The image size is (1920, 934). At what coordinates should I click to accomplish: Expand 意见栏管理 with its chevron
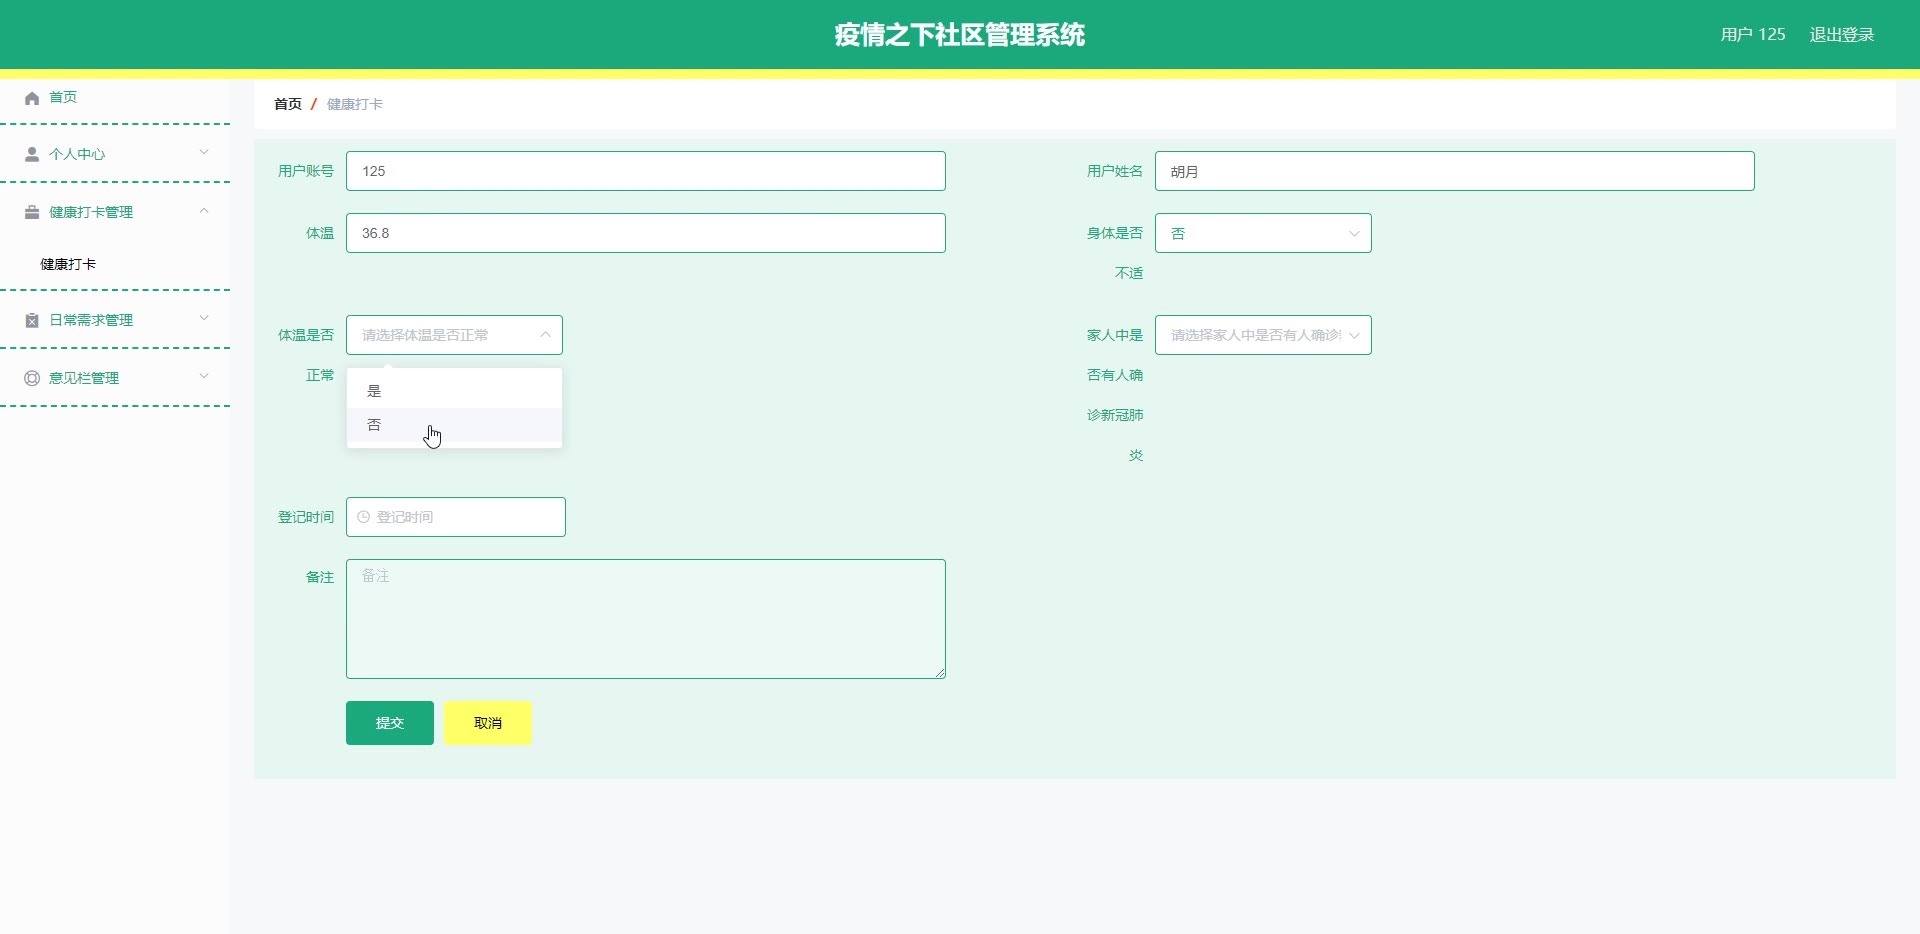[x=204, y=376]
